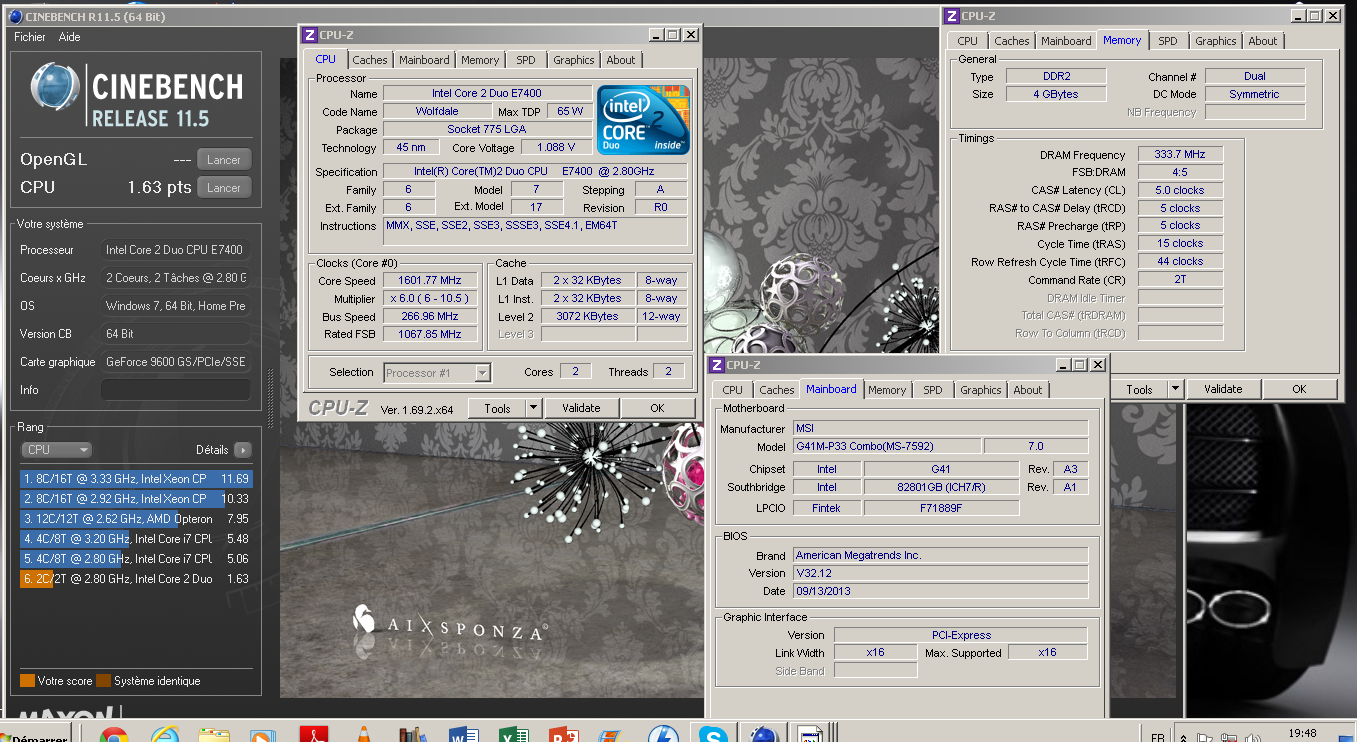Click the Info field in Cinebench system panel
This screenshot has height=742, width=1357.
click(176, 390)
